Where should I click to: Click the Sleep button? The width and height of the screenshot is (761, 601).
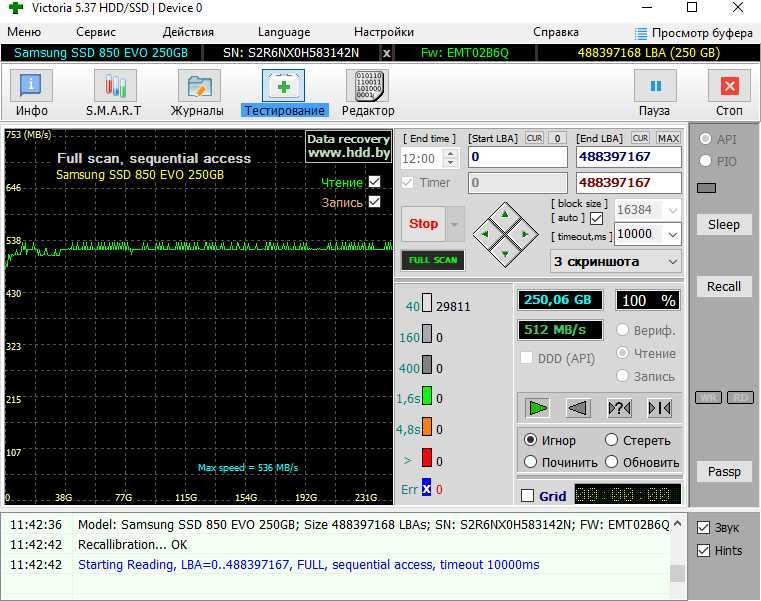[723, 225]
